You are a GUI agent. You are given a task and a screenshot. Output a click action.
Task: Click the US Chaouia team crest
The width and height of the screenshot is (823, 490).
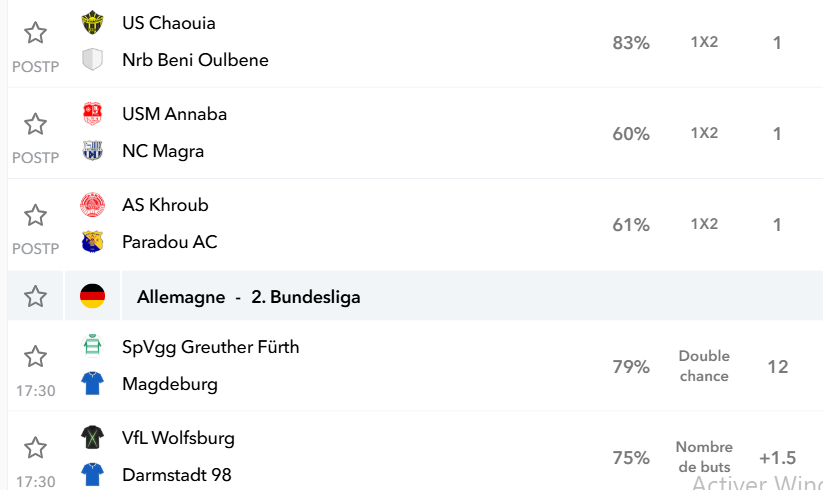click(x=92, y=23)
